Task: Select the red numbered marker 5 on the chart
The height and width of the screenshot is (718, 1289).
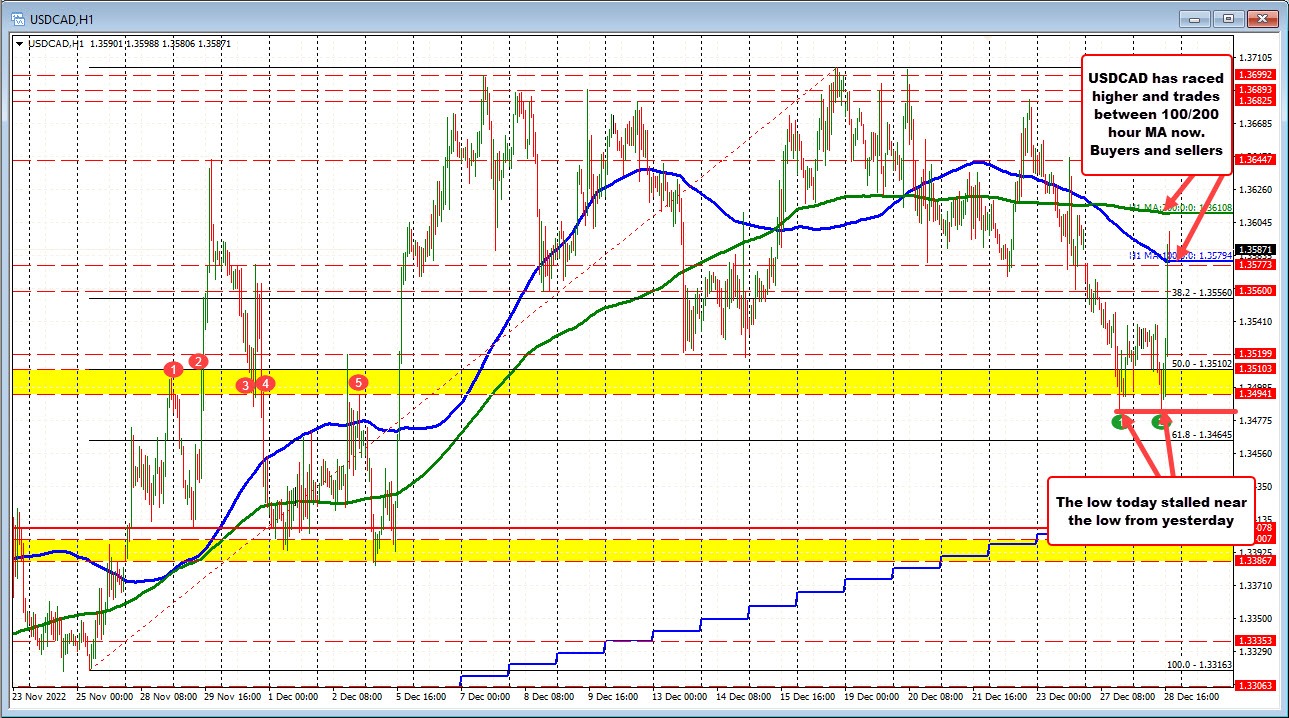Action: coord(357,382)
